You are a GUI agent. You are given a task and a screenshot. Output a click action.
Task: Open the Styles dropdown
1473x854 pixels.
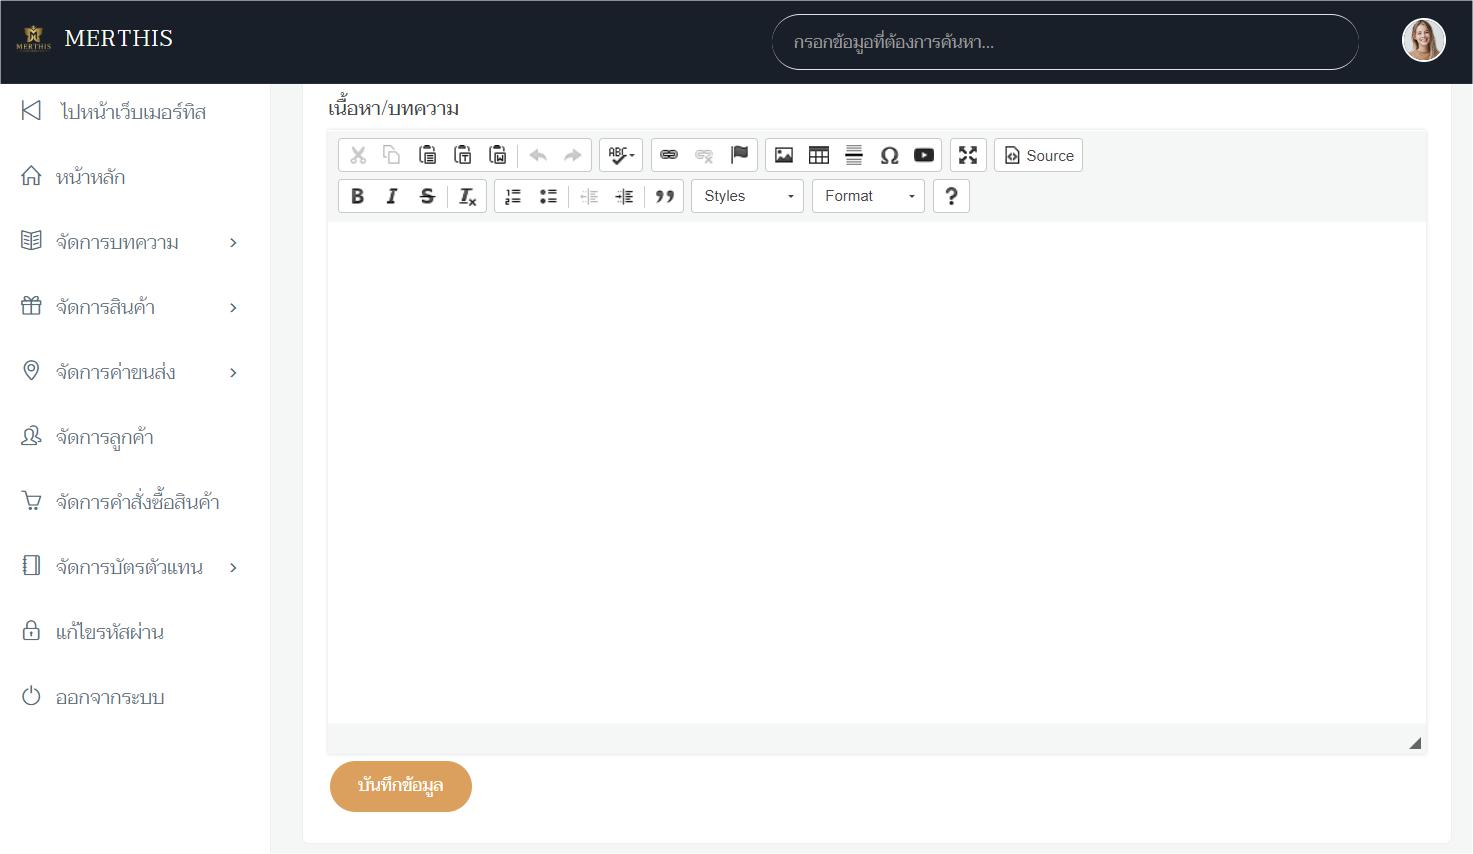click(x=748, y=196)
